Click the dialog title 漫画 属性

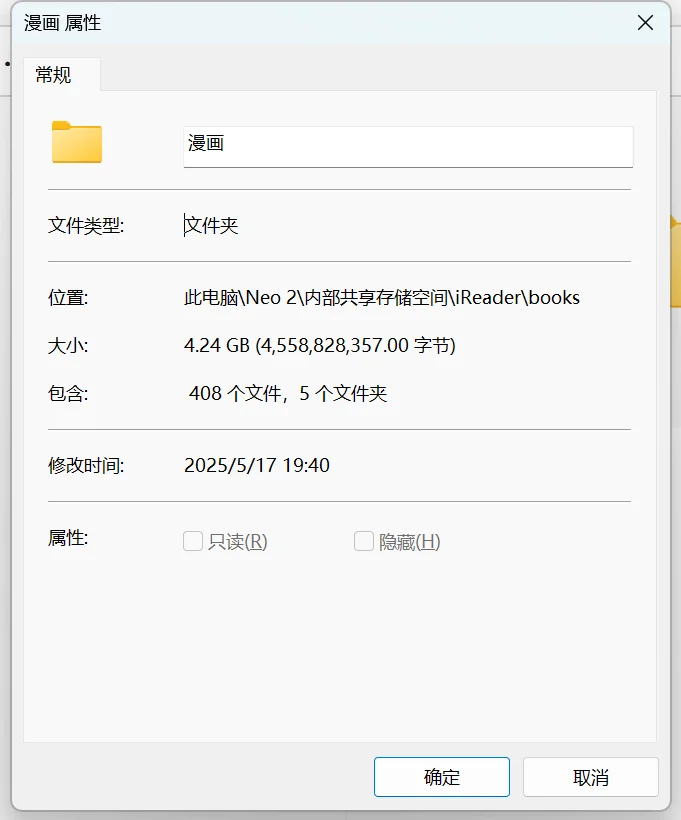pyautogui.click(x=62, y=23)
